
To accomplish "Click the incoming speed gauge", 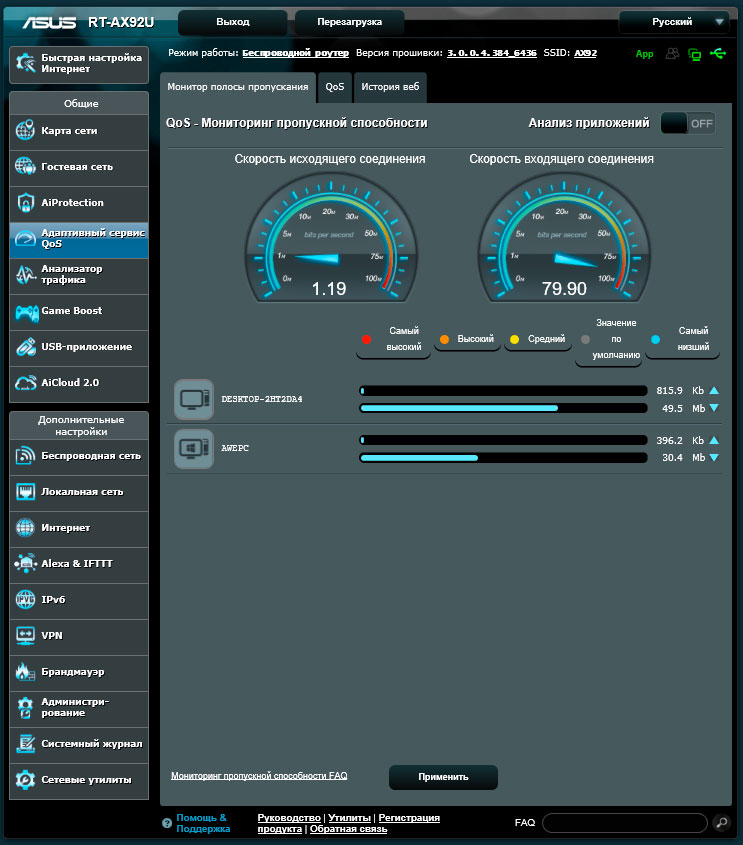I will pyautogui.click(x=564, y=238).
